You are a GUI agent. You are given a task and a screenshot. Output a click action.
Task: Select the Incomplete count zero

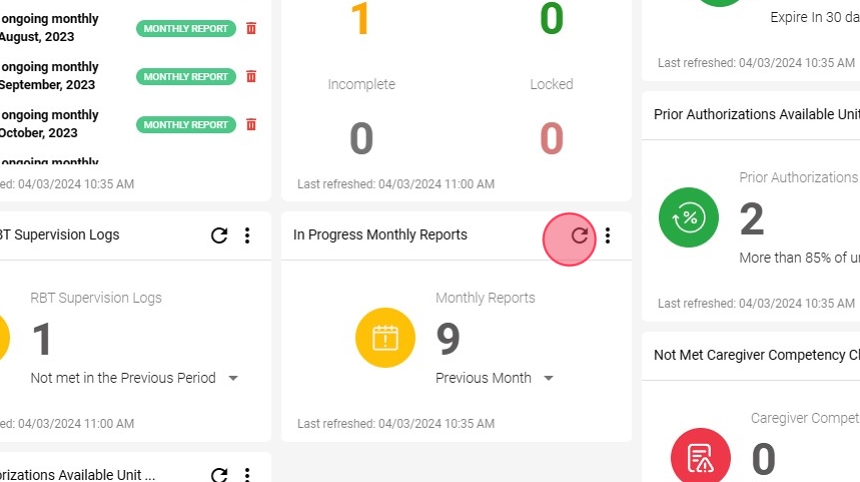click(361, 138)
